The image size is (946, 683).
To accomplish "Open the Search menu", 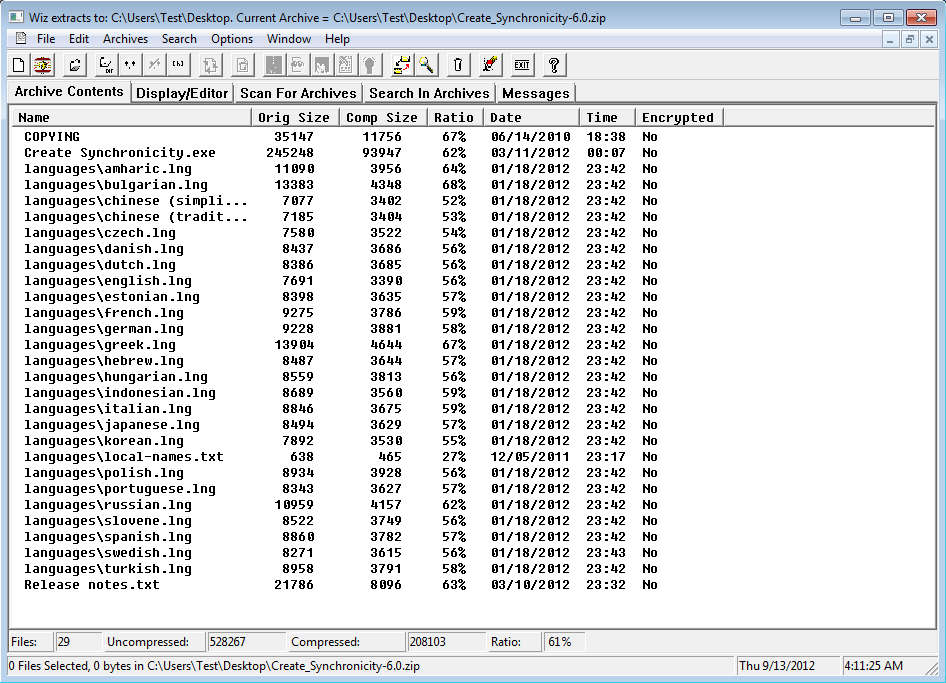I will click(179, 39).
